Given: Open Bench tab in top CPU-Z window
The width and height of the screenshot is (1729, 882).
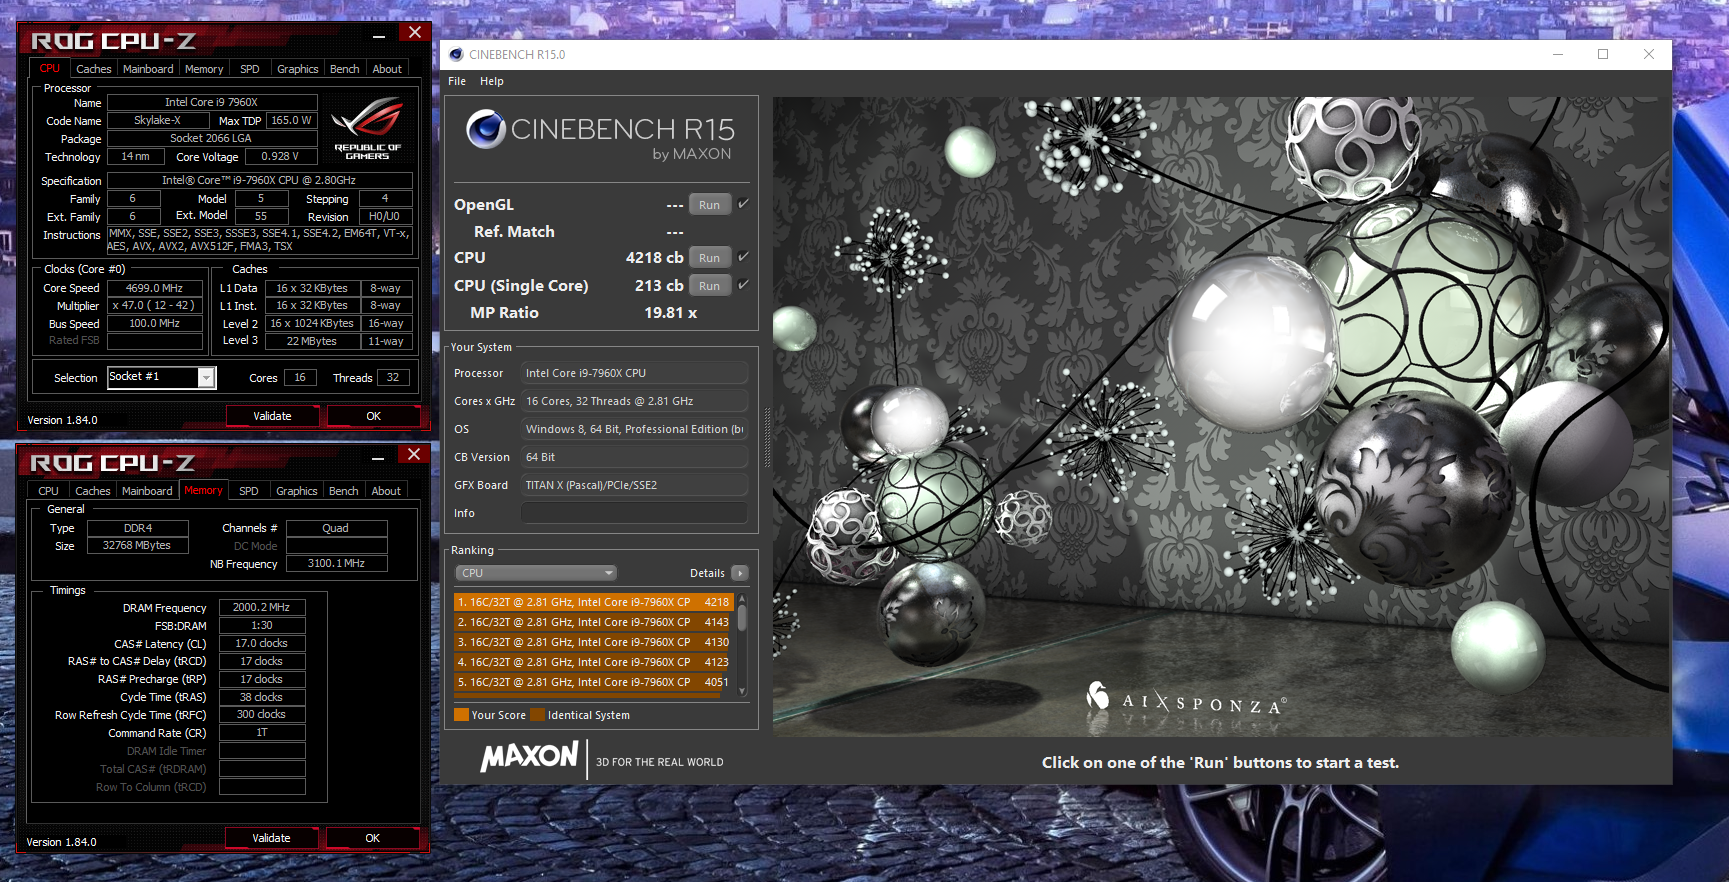Looking at the screenshot, I should click(x=344, y=69).
